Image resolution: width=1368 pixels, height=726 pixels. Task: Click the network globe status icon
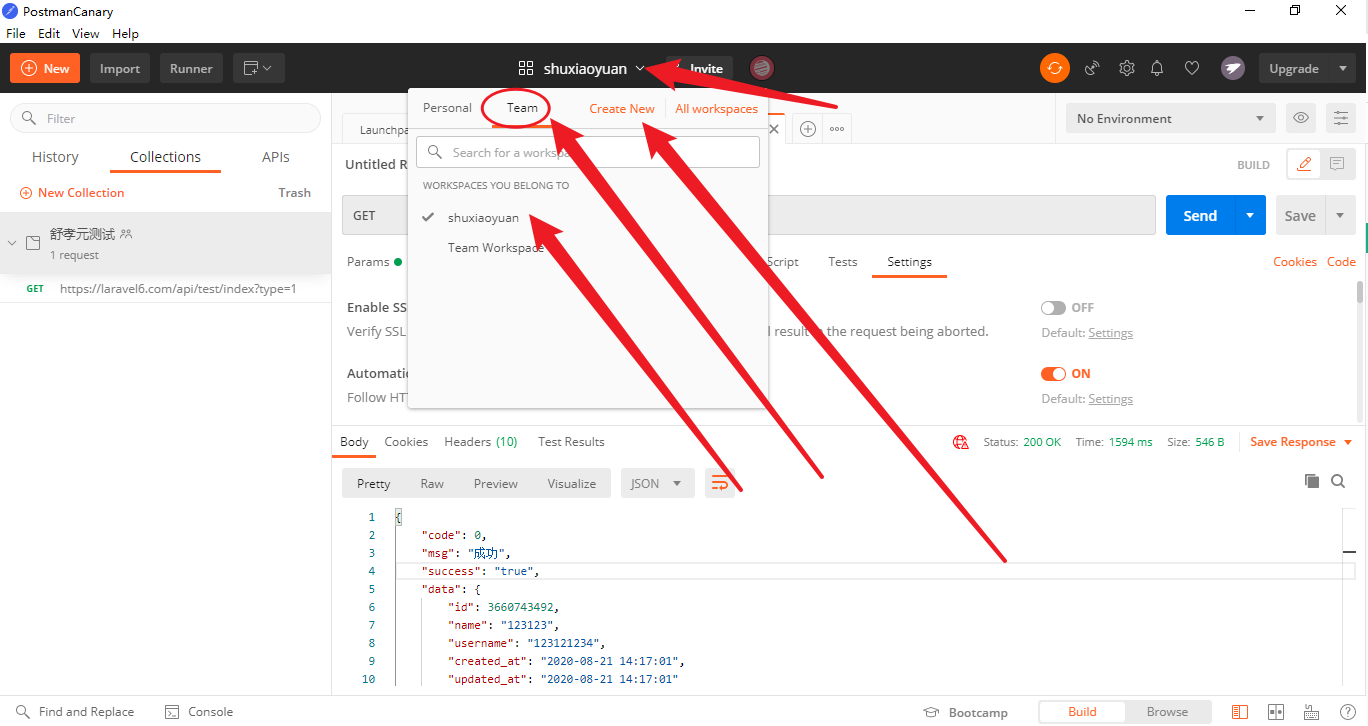(x=961, y=442)
